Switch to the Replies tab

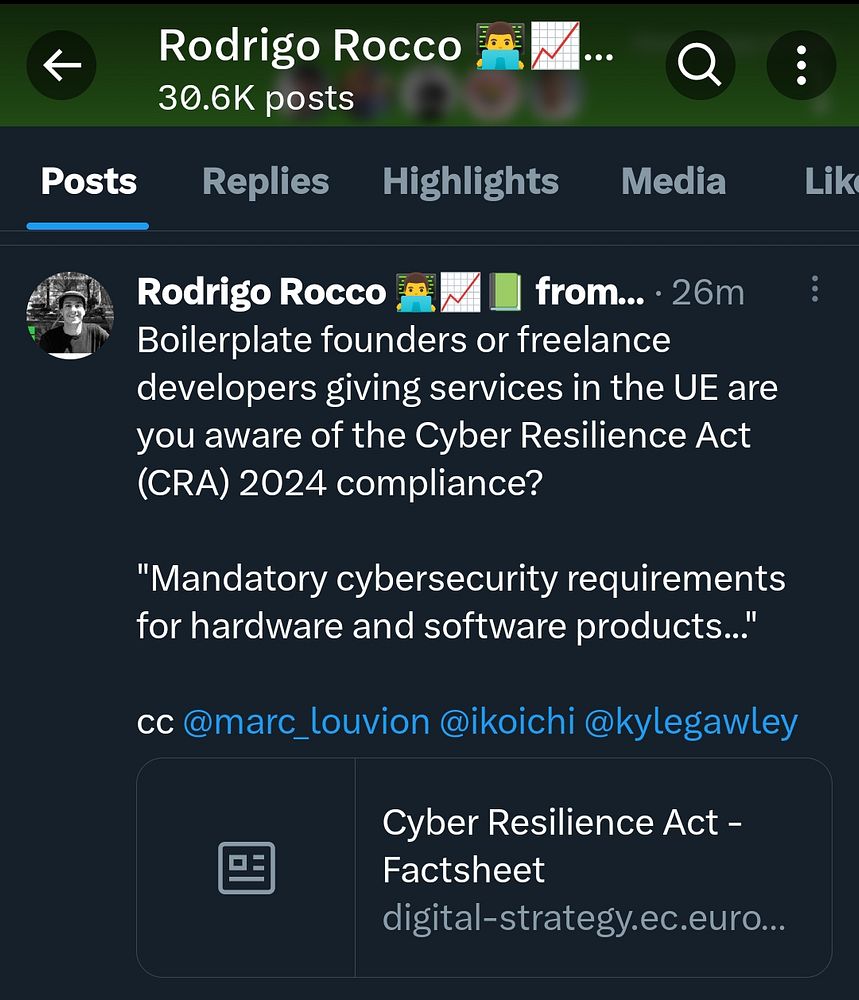(265, 182)
